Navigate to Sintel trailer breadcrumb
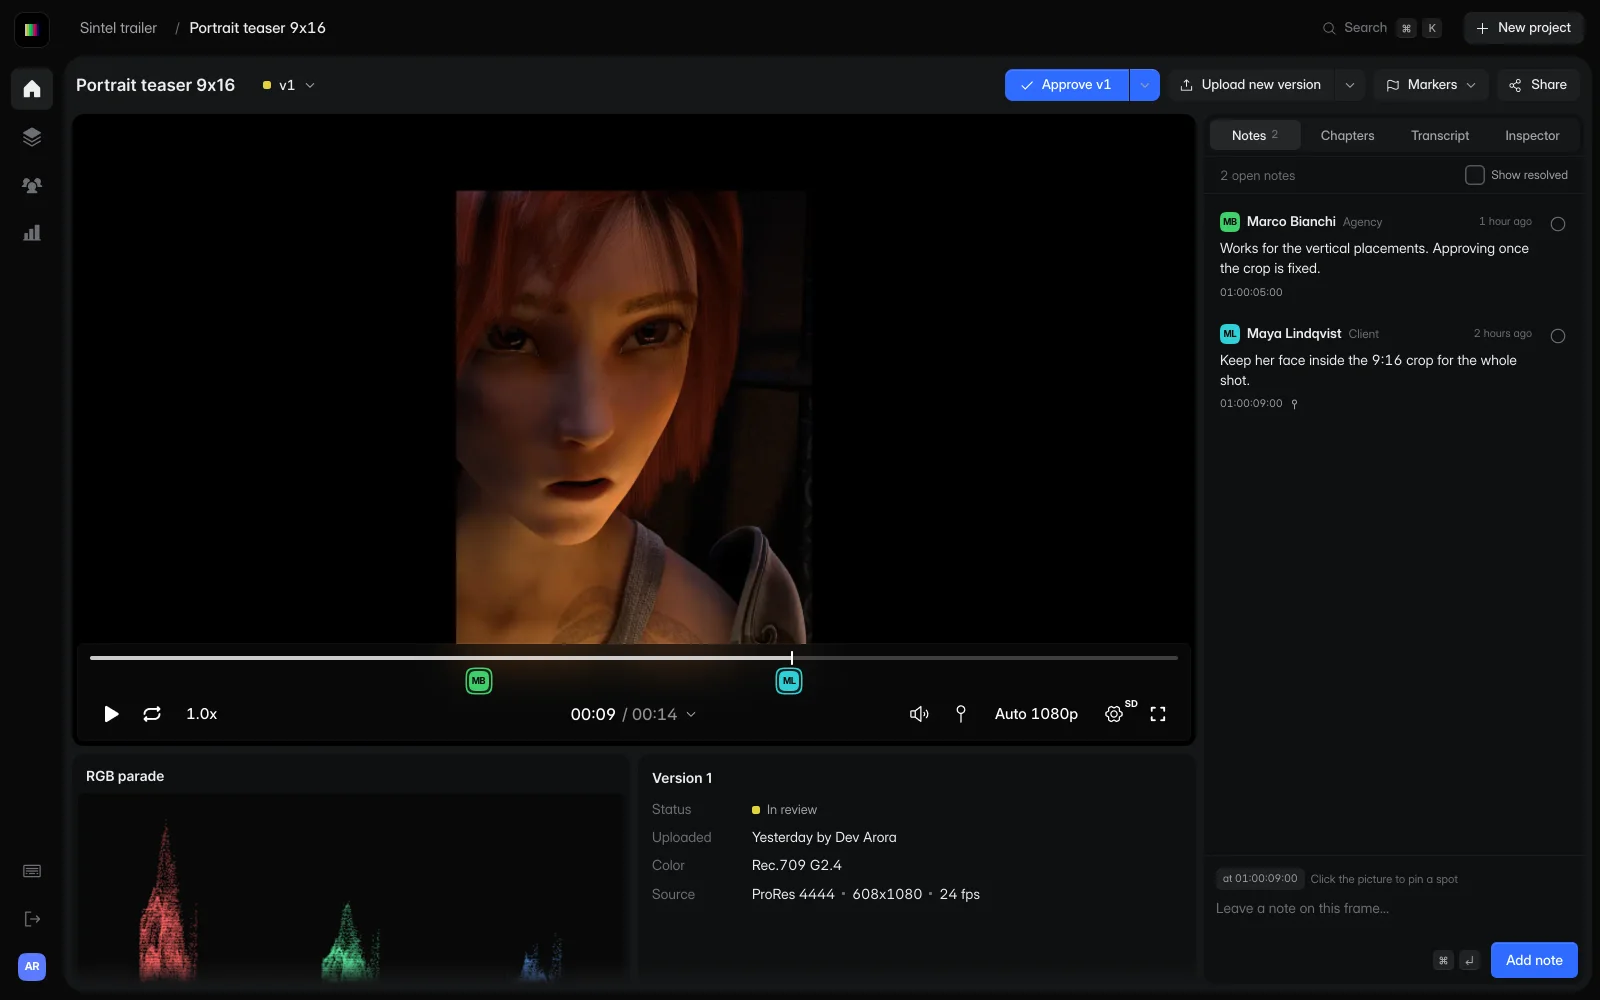 118,28
